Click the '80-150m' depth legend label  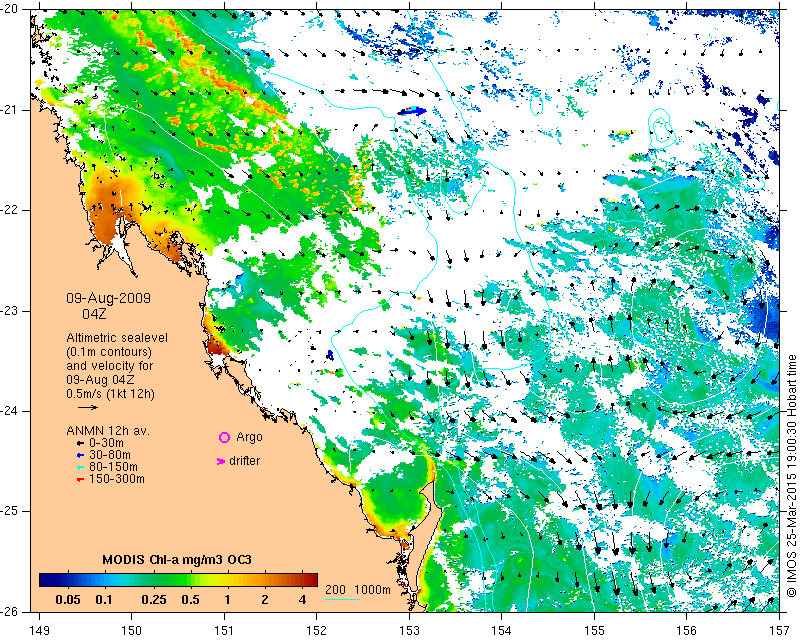point(113,467)
